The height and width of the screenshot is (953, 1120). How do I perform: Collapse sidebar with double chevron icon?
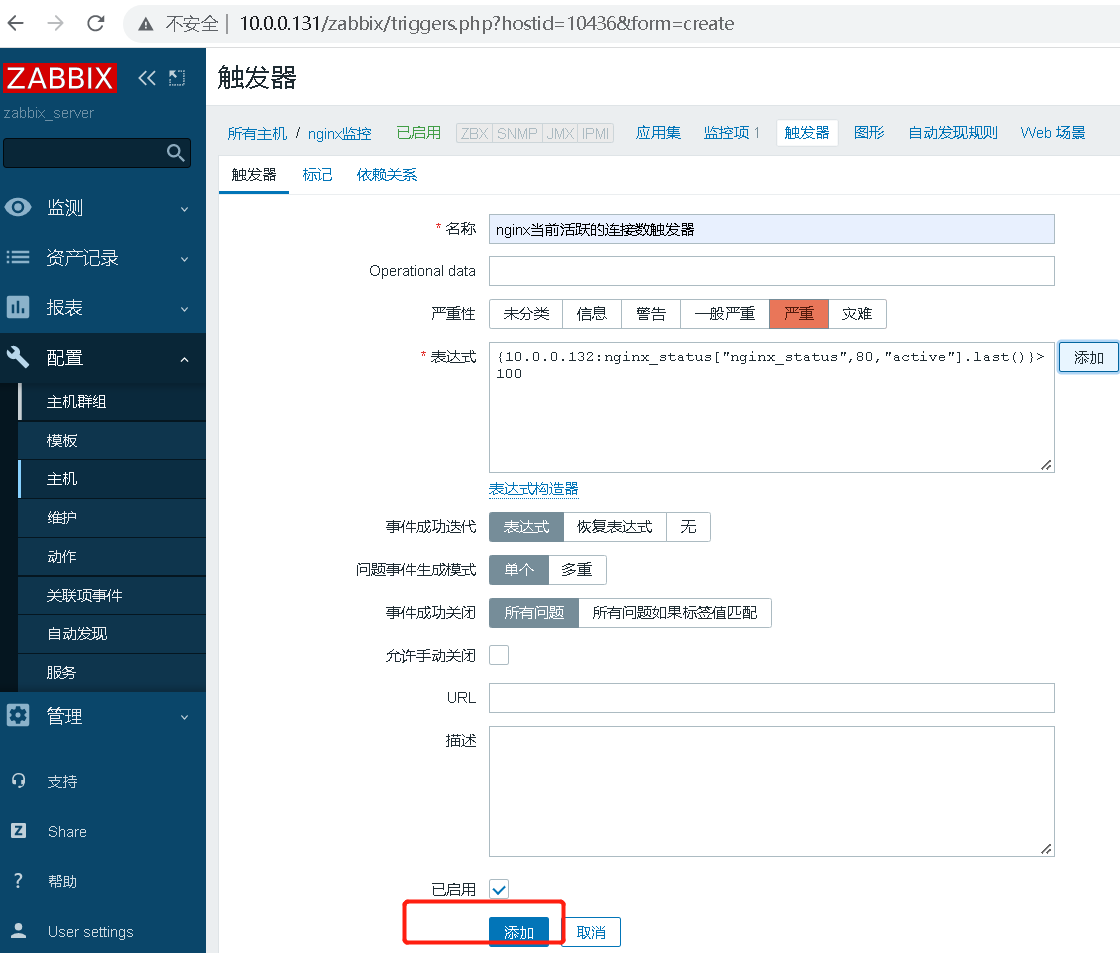coord(146,78)
